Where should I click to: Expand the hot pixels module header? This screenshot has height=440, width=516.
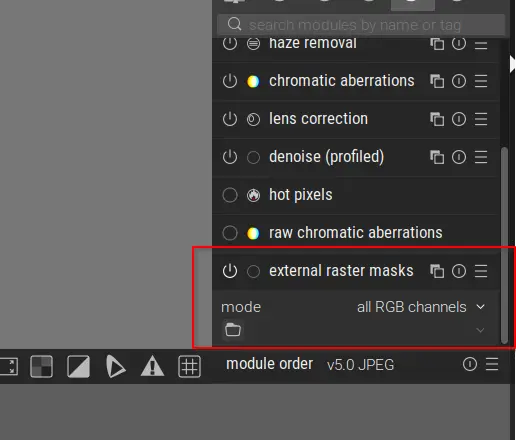(x=356, y=195)
